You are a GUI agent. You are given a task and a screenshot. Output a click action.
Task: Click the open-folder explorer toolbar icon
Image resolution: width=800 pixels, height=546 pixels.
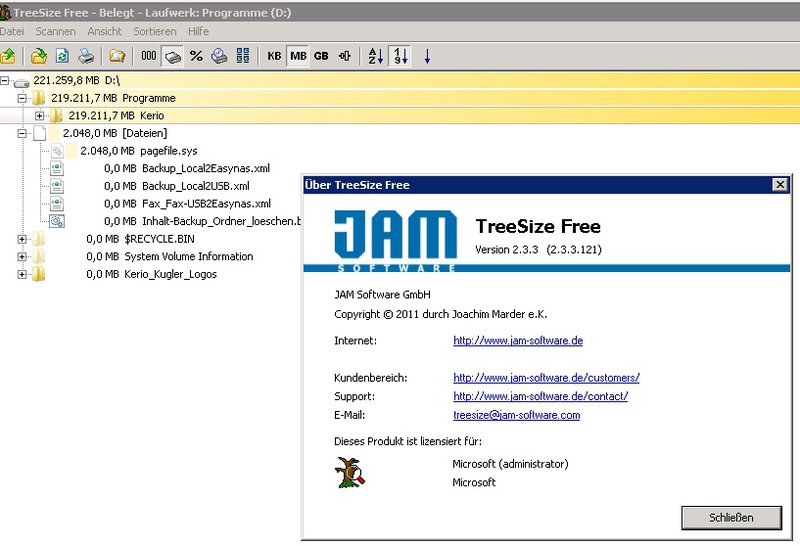tap(117, 56)
